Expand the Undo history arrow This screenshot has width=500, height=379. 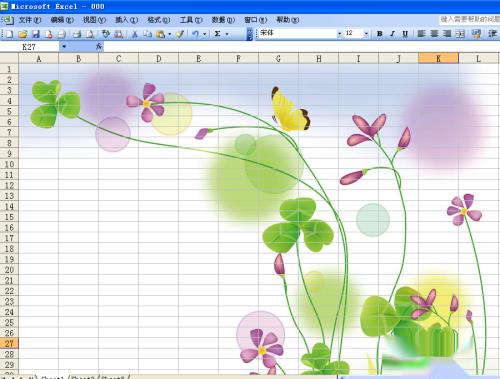204,34
